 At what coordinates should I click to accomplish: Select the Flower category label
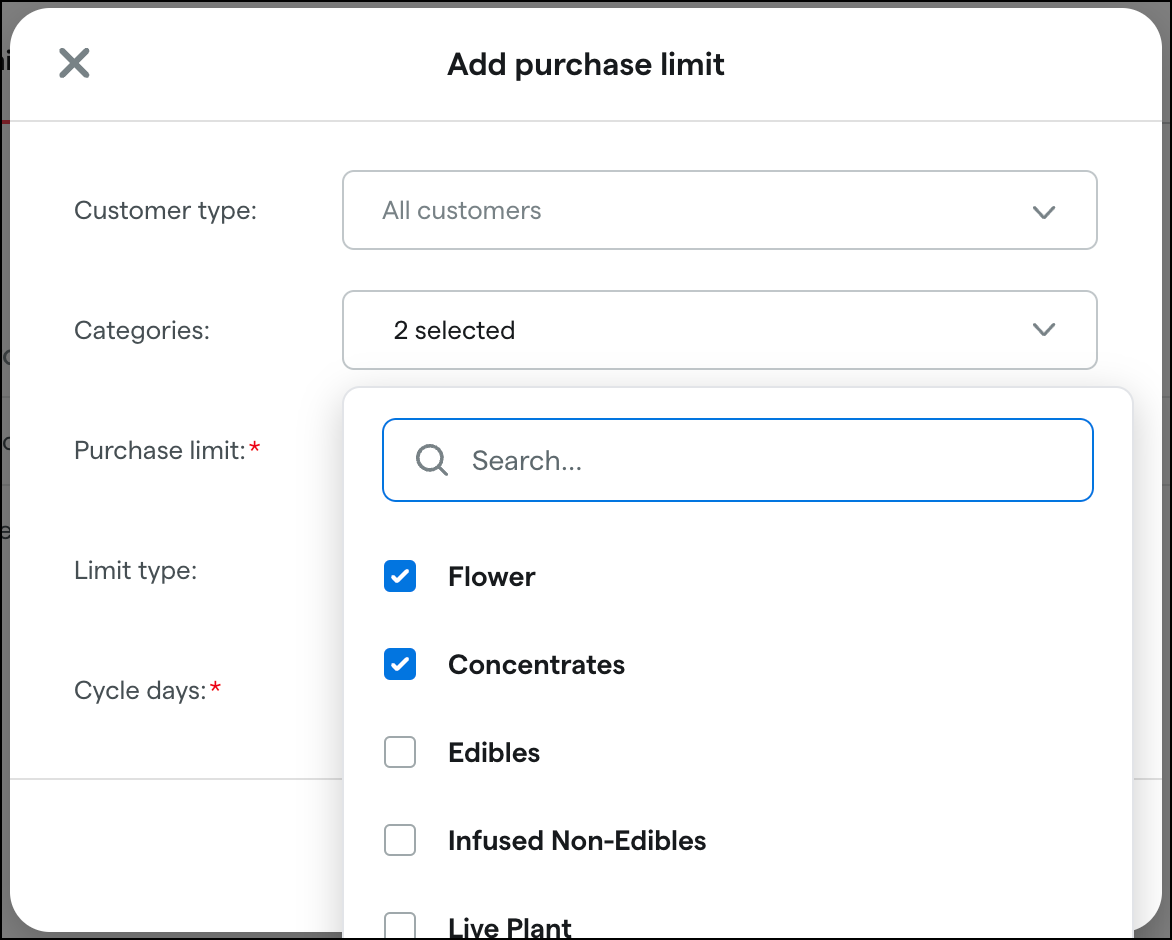click(492, 577)
